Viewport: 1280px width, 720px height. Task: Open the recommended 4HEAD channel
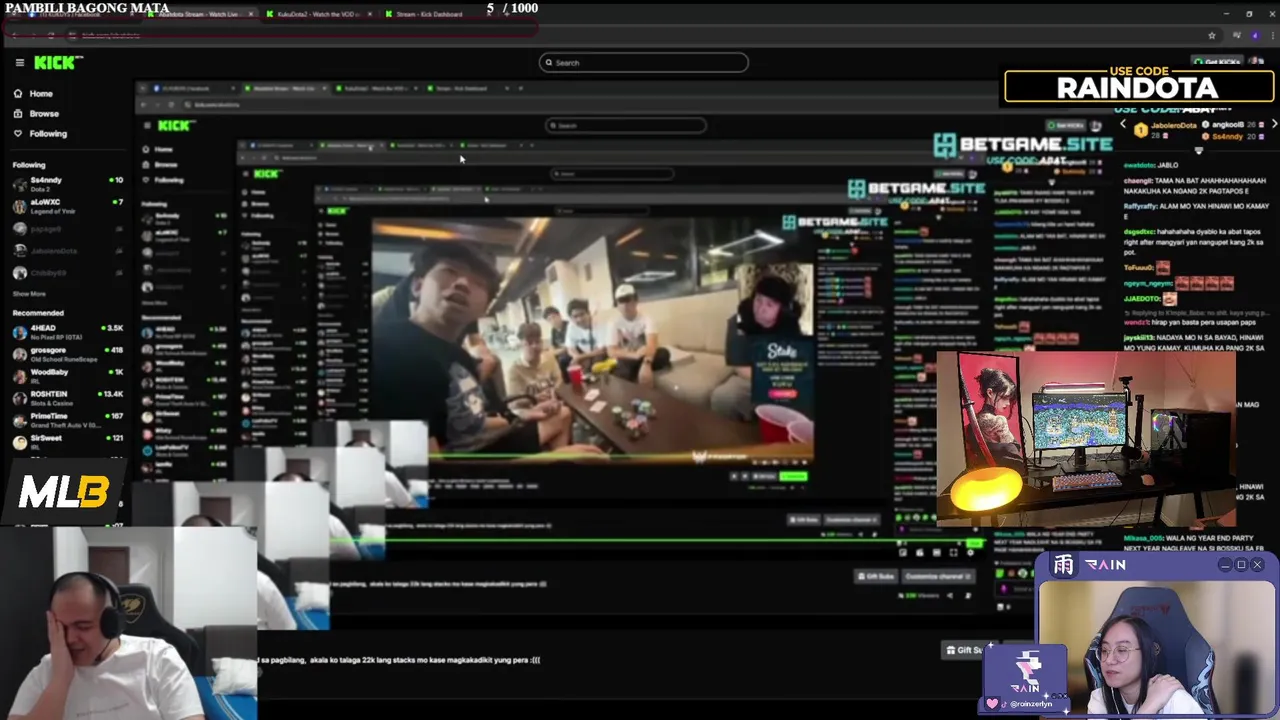(67, 330)
